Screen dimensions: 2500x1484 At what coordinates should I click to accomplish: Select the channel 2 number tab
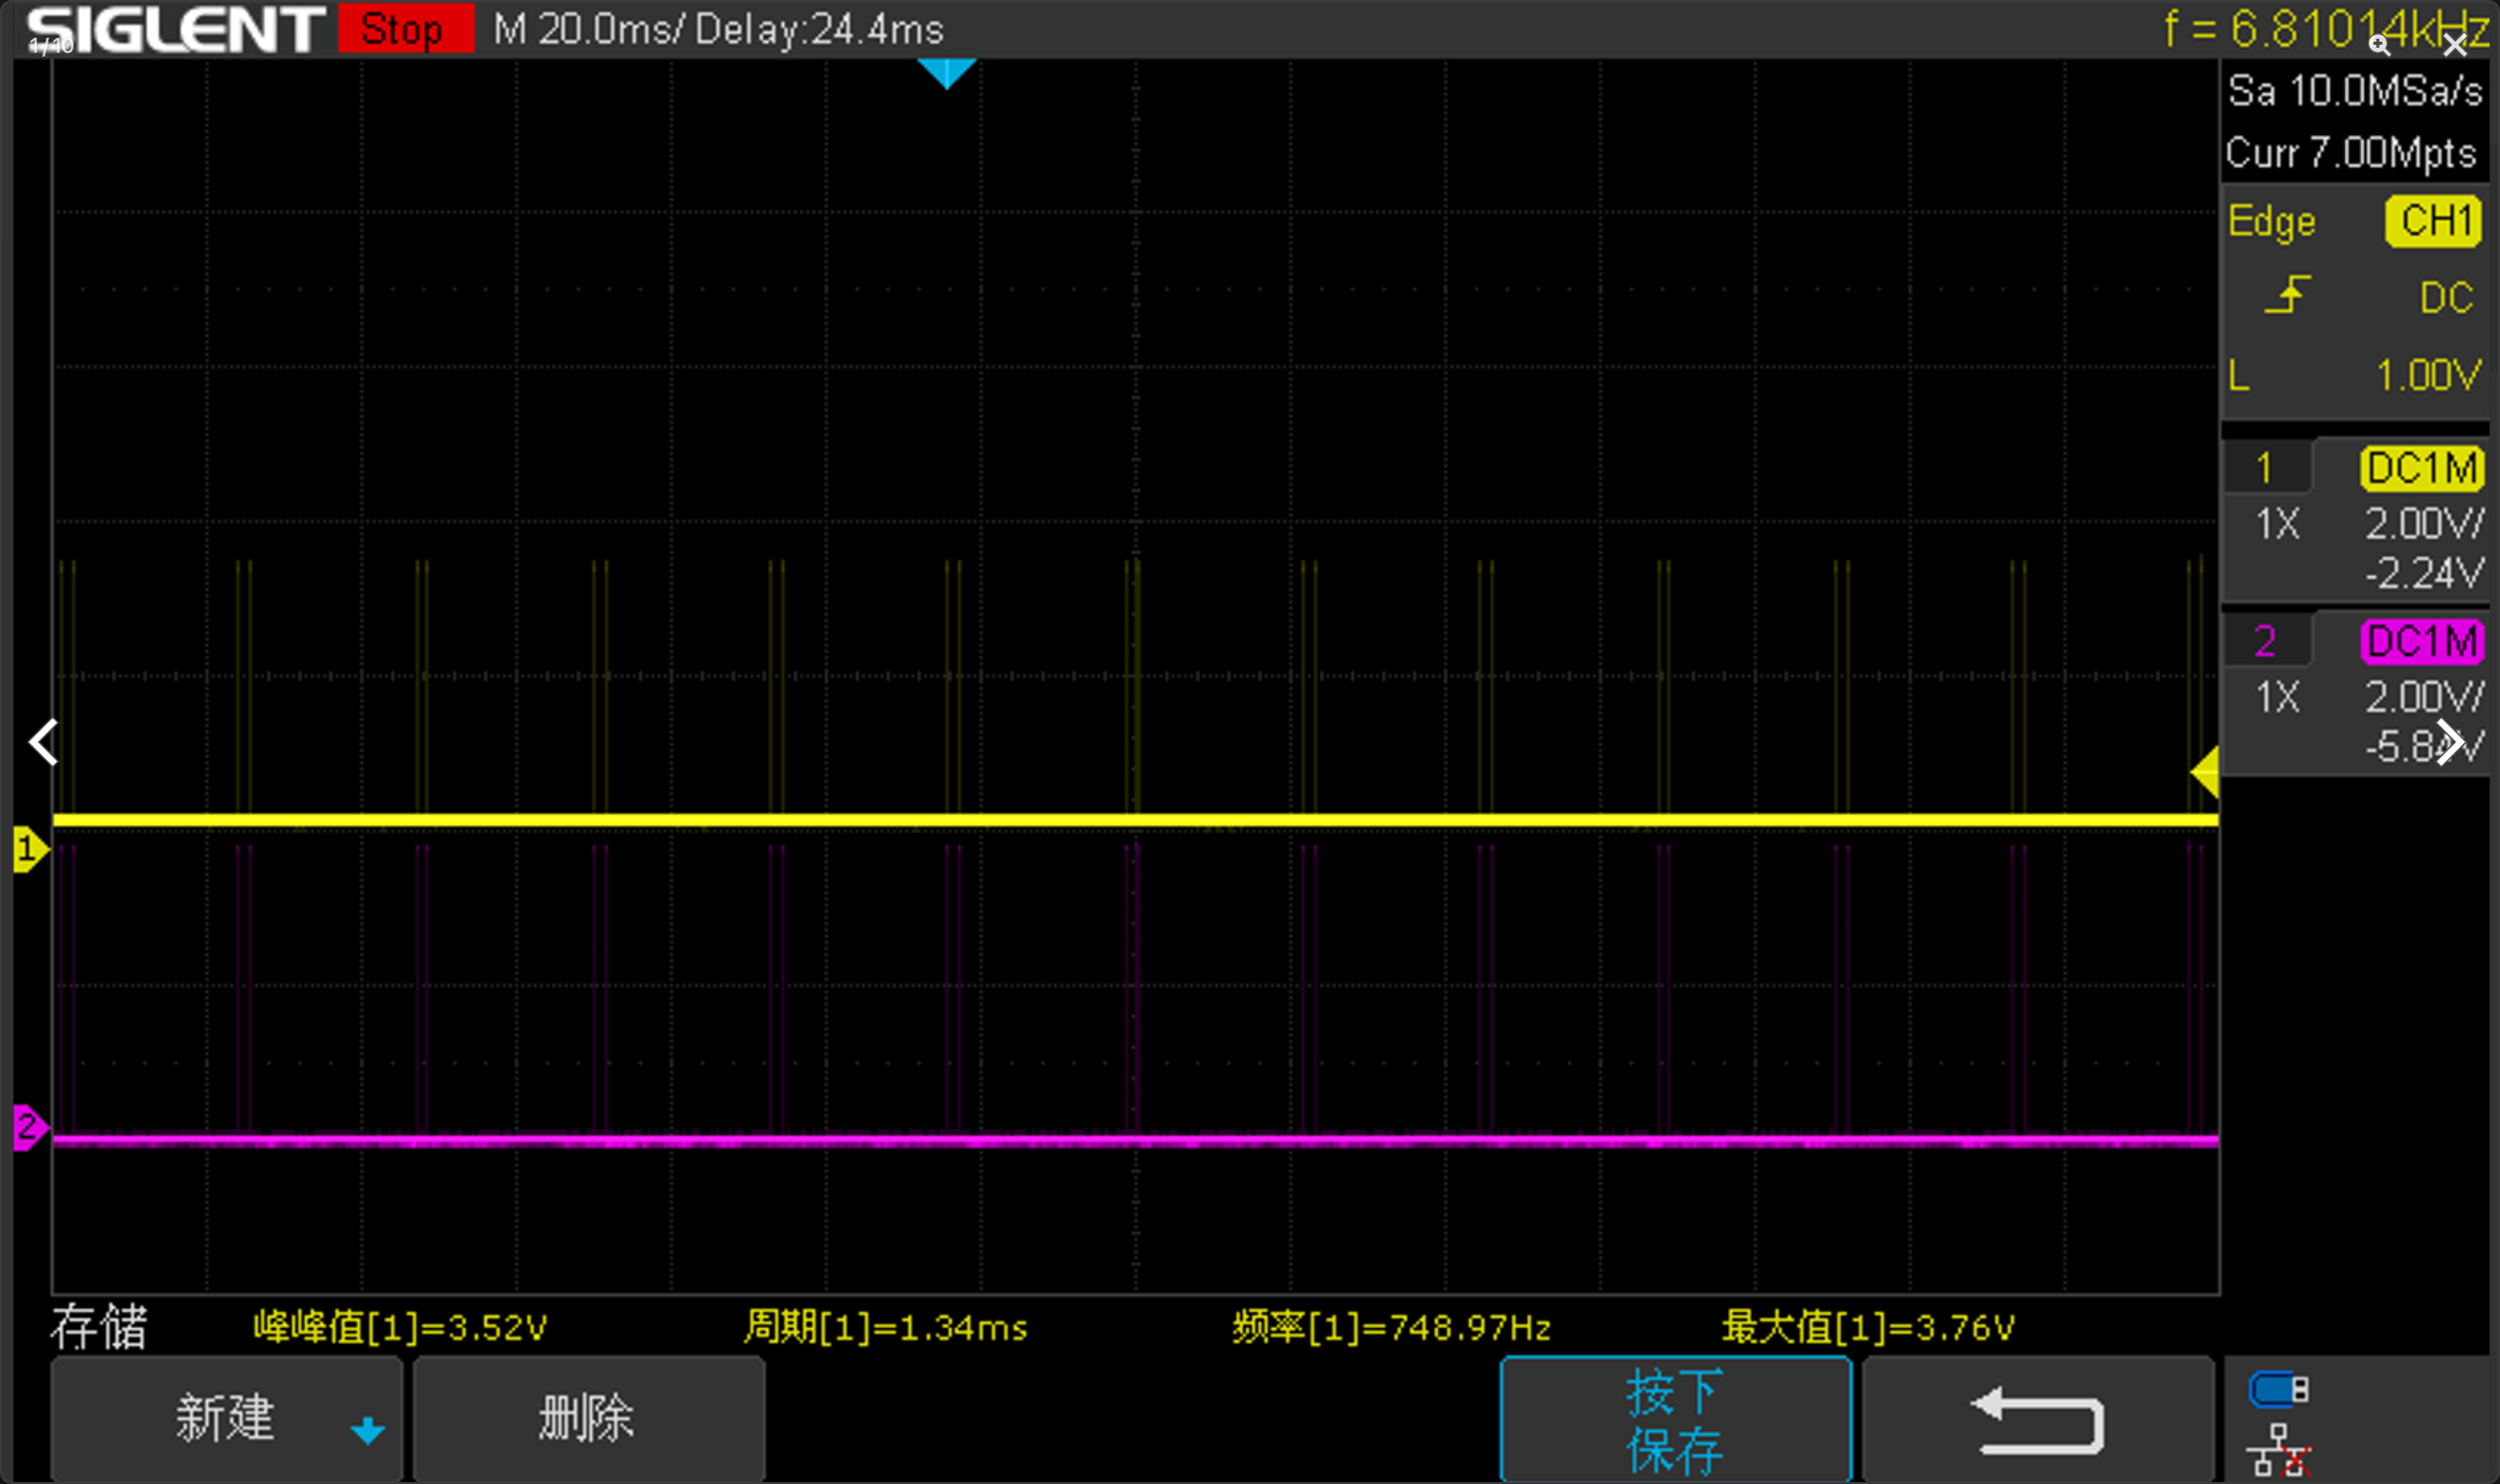[x=2266, y=641]
